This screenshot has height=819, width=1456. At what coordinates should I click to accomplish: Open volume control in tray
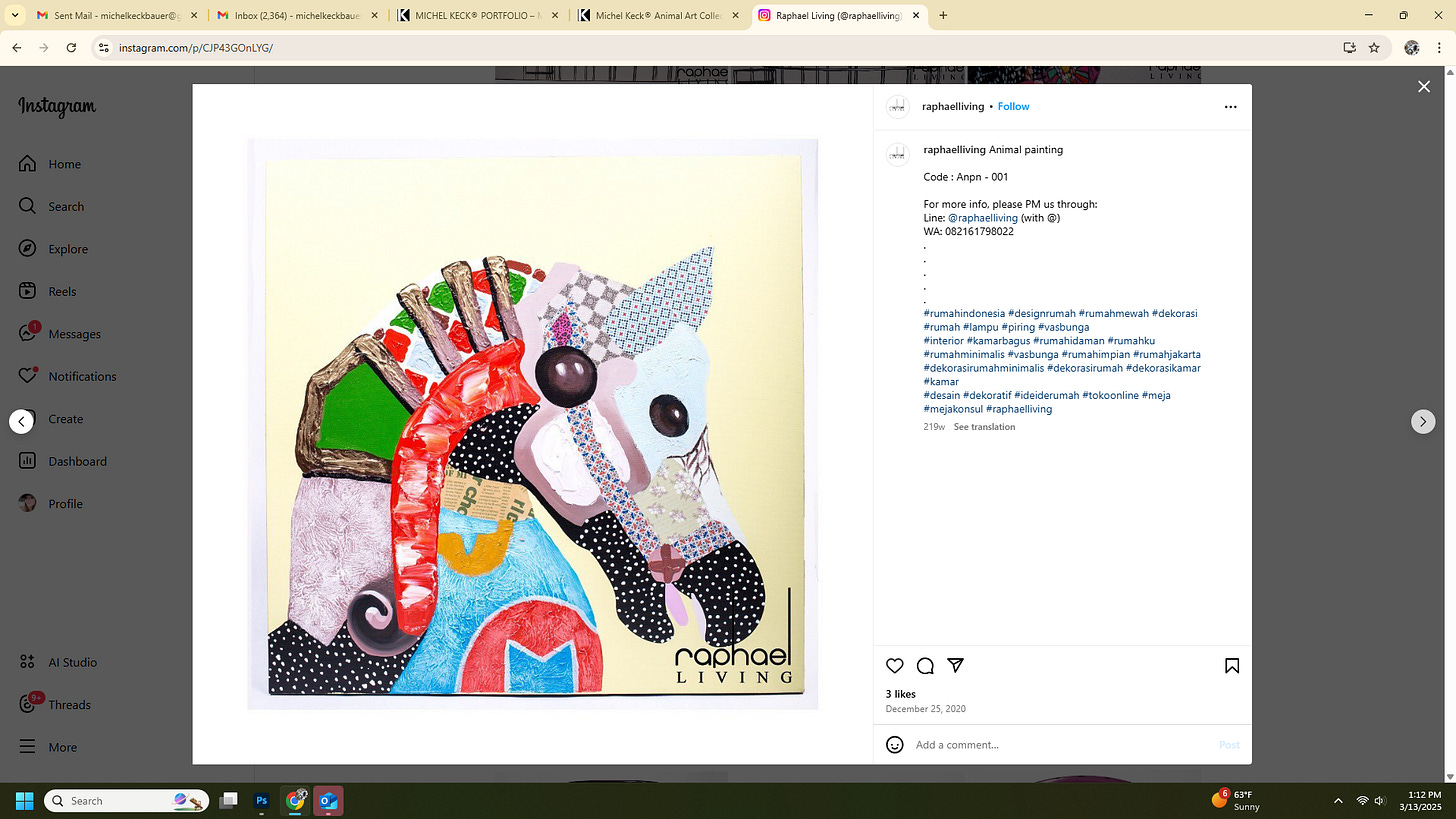[x=1380, y=801]
